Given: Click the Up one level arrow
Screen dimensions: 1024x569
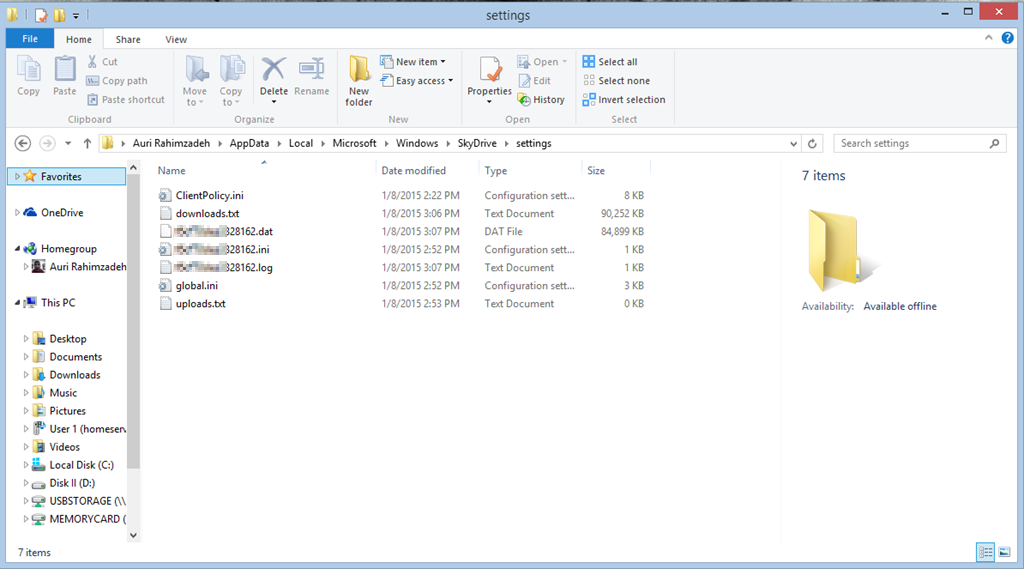Looking at the screenshot, I should [x=88, y=143].
